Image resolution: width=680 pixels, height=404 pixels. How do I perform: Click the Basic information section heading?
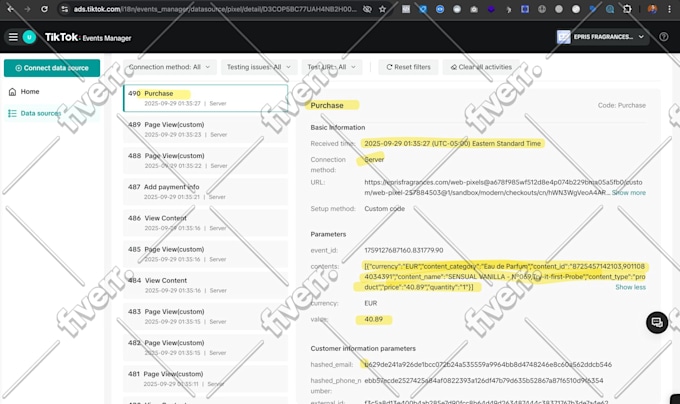337,127
